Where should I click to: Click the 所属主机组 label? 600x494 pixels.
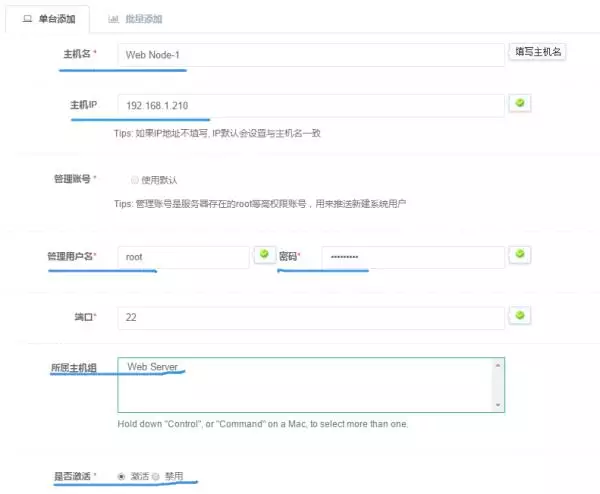(x=73, y=368)
